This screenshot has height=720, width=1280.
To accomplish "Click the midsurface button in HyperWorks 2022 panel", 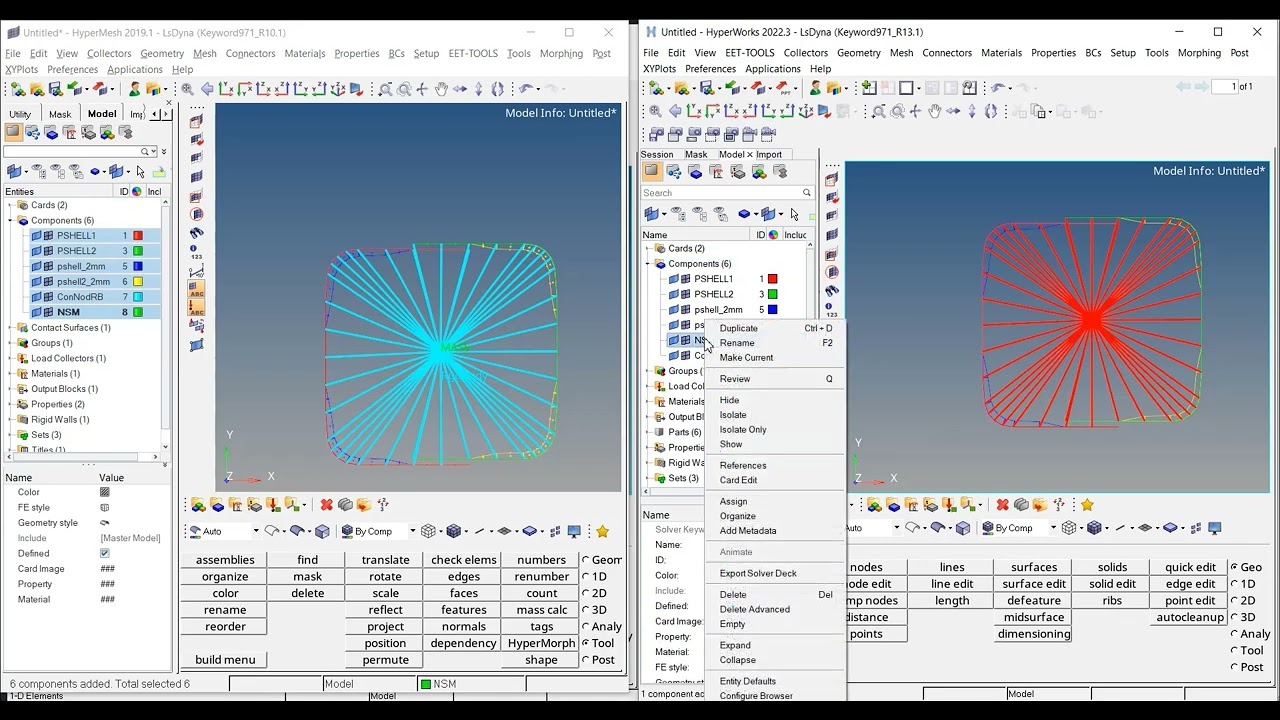I will pyautogui.click(x=1034, y=617).
